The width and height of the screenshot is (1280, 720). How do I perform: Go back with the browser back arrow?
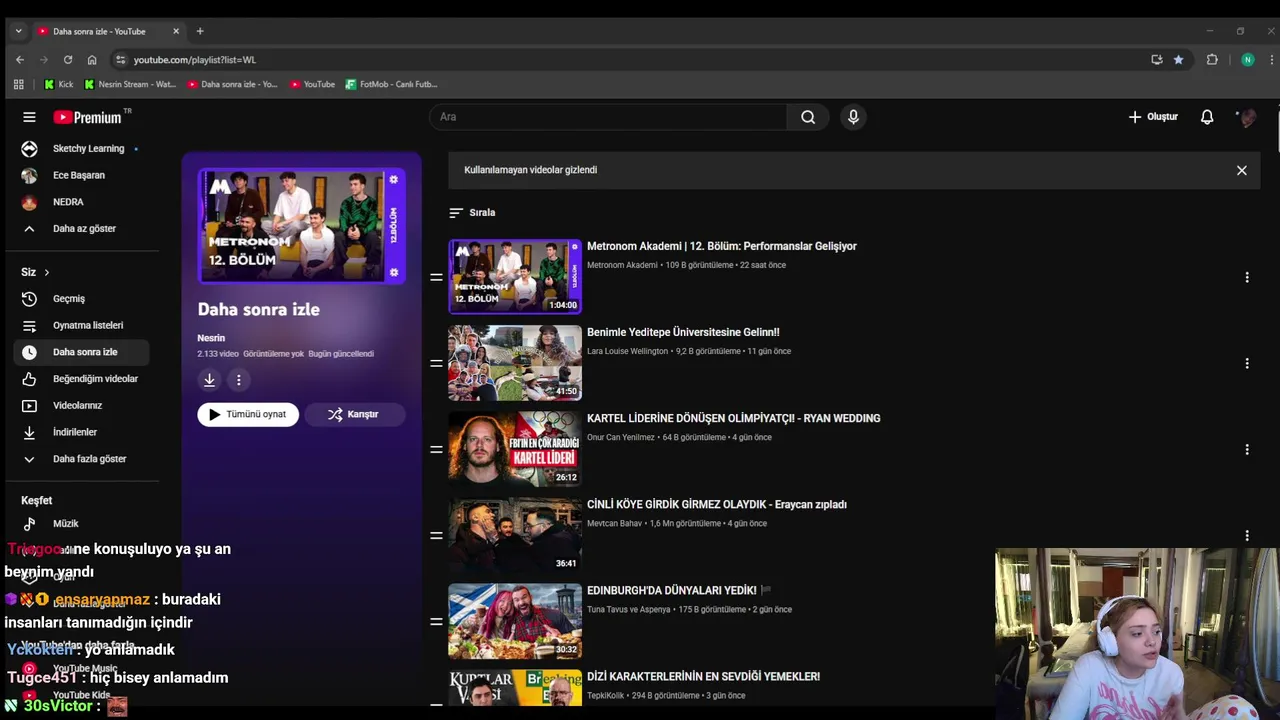point(20,60)
